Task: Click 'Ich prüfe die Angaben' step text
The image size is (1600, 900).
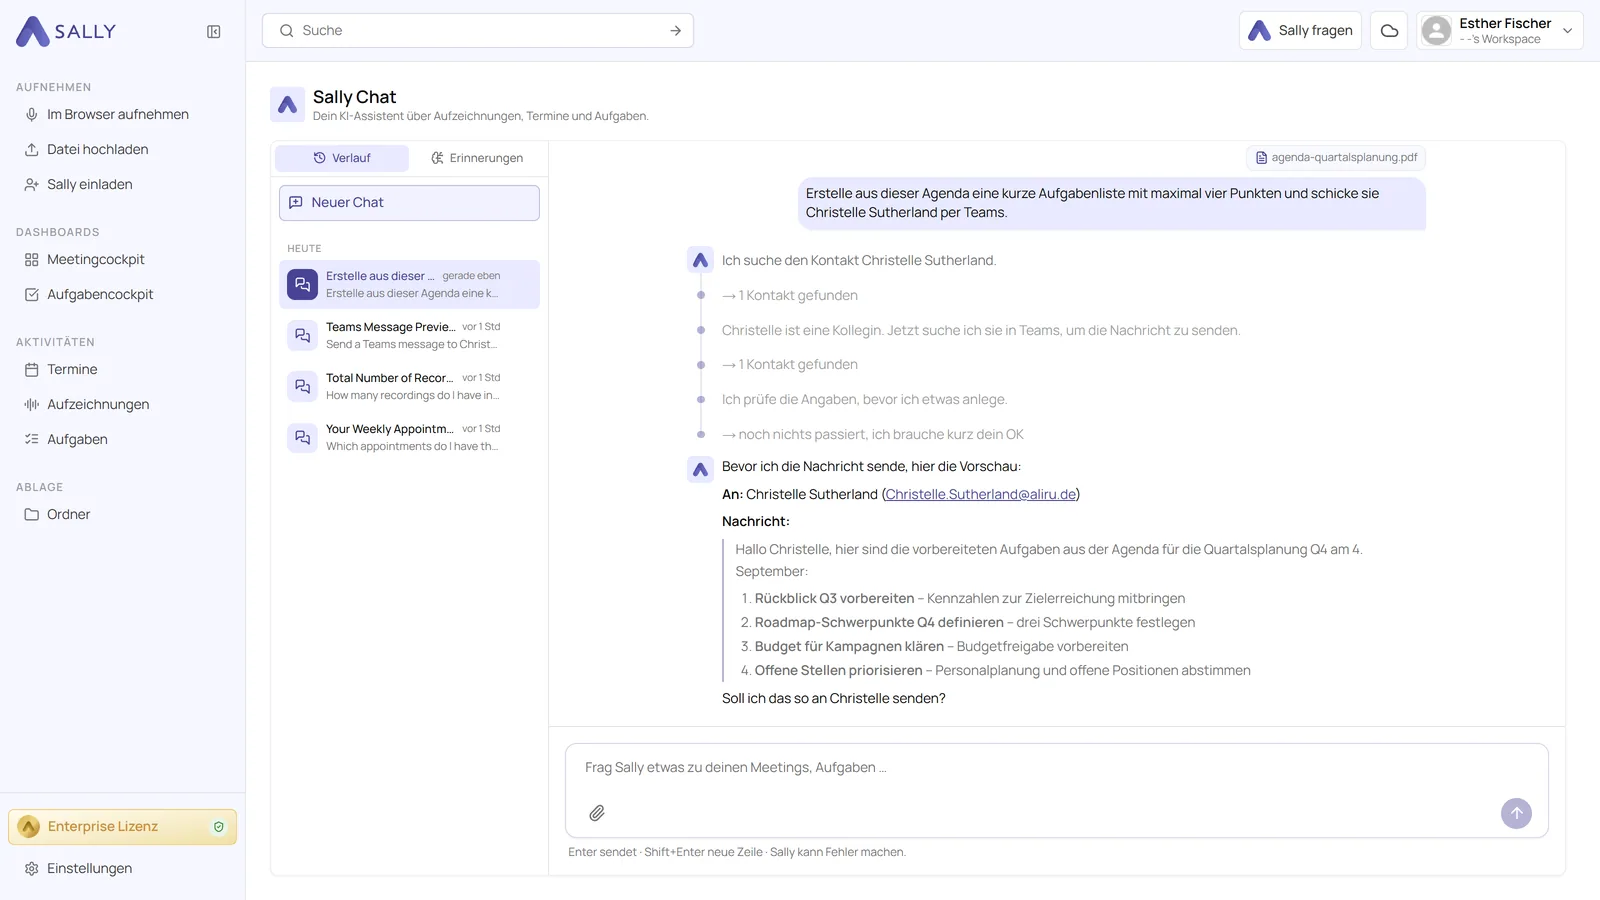Action: [x=864, y=400]
